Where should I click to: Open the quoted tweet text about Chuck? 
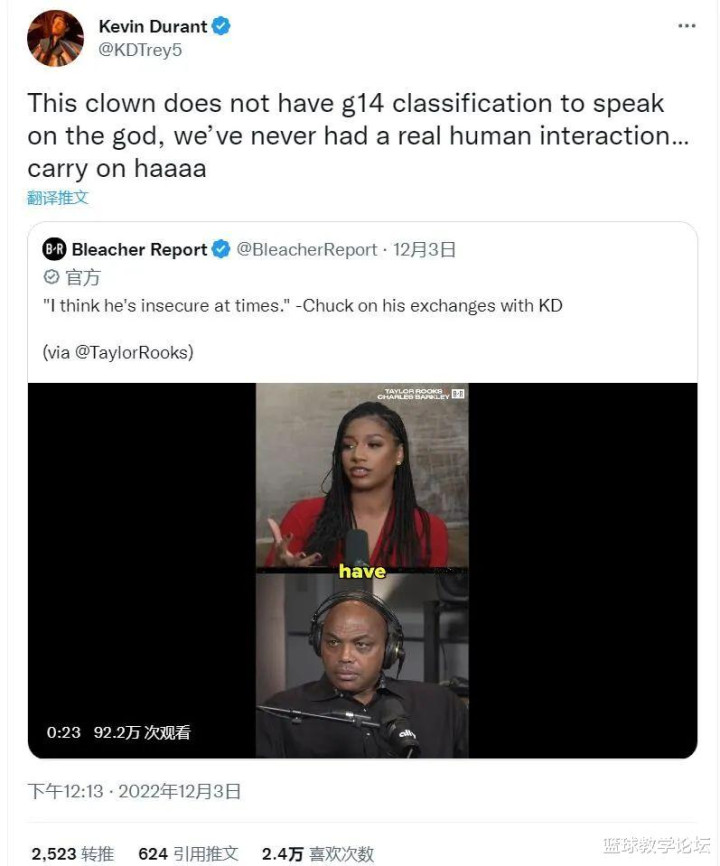coord(303,305)
